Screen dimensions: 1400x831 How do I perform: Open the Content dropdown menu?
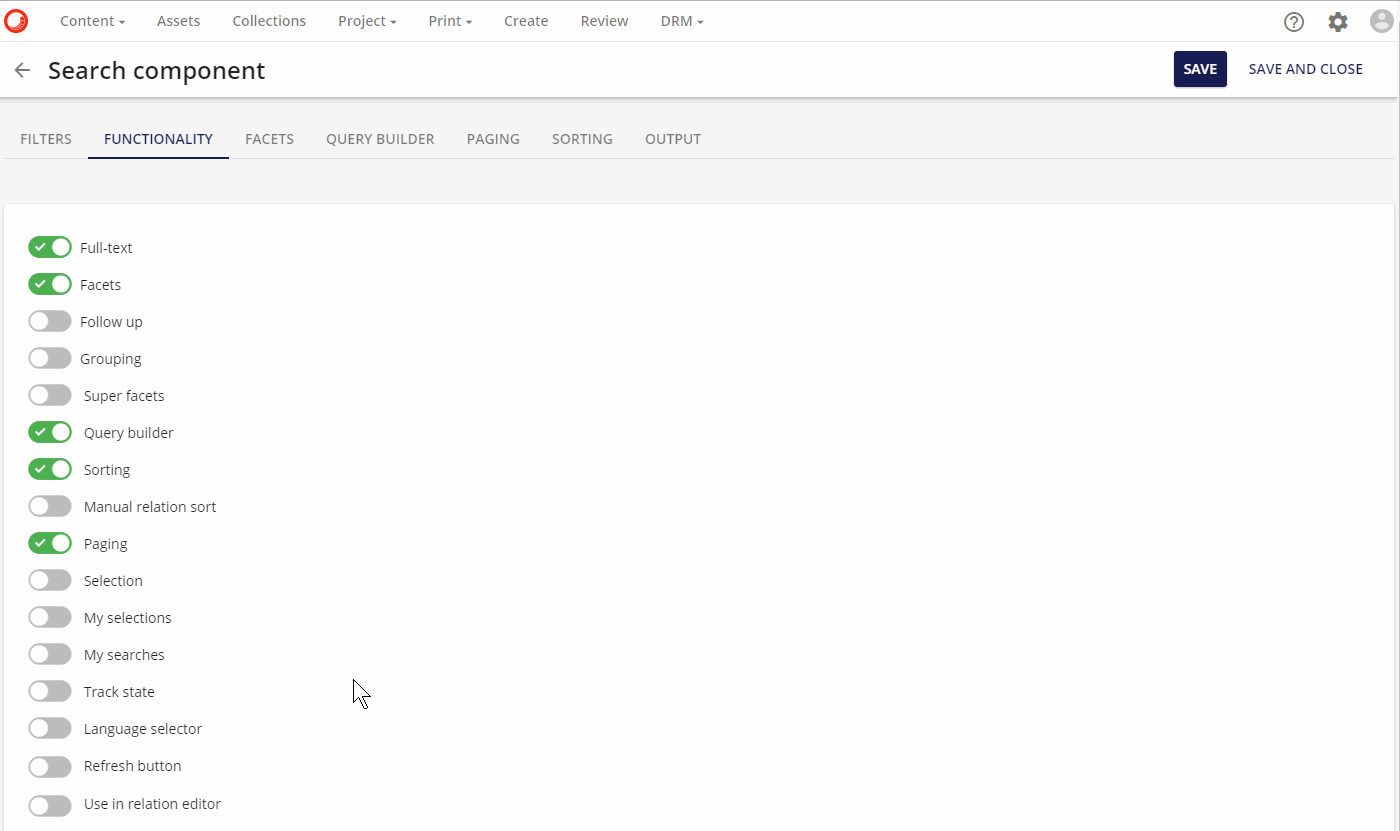pyautogui.click(x=92, y=20)
